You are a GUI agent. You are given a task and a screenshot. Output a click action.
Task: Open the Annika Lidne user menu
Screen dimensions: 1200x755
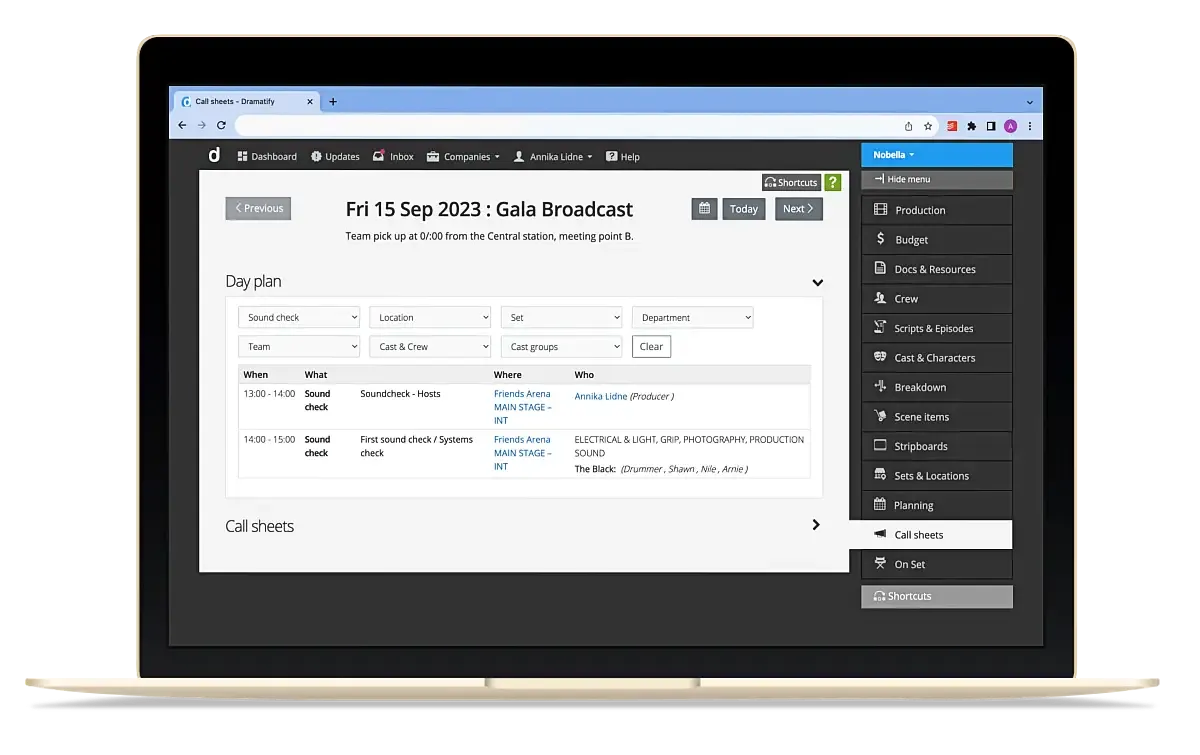(553, 157)
